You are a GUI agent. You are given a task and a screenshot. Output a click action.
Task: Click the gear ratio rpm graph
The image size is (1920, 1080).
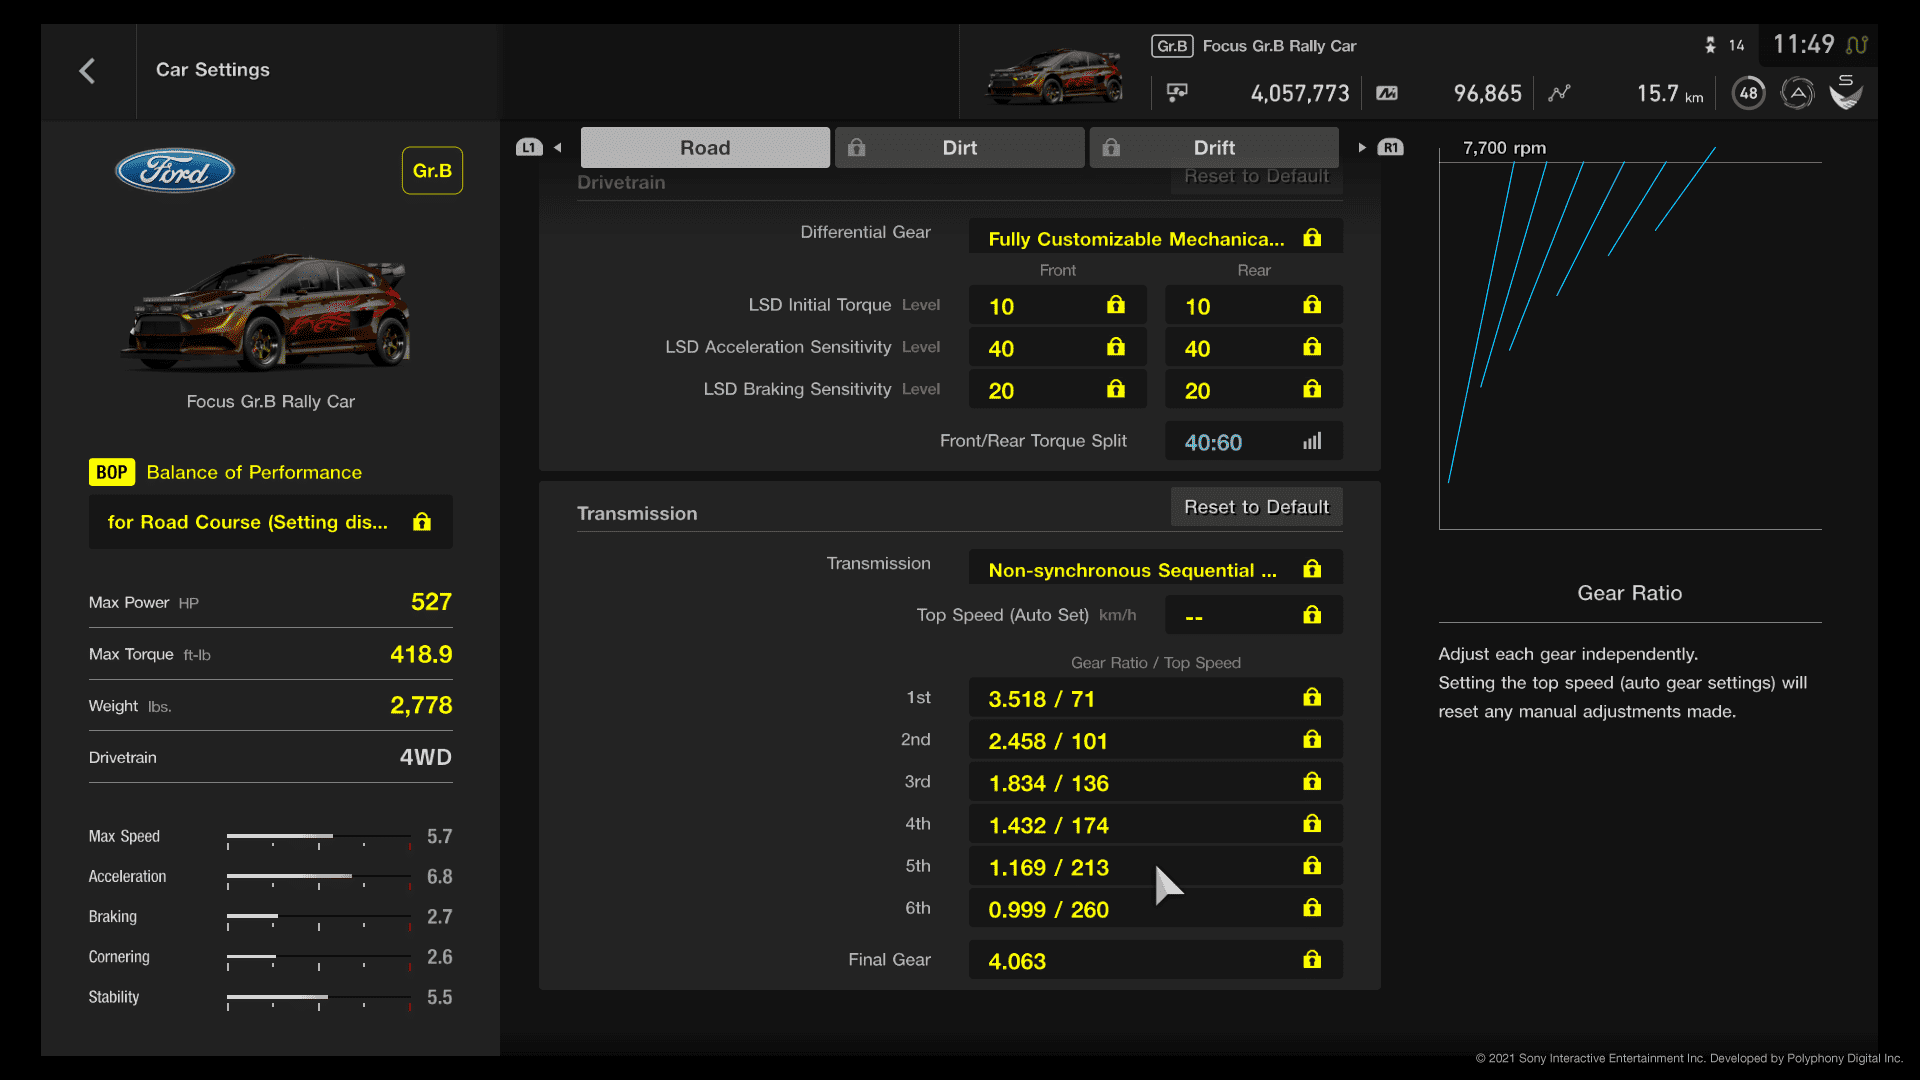coord(1630,338)
